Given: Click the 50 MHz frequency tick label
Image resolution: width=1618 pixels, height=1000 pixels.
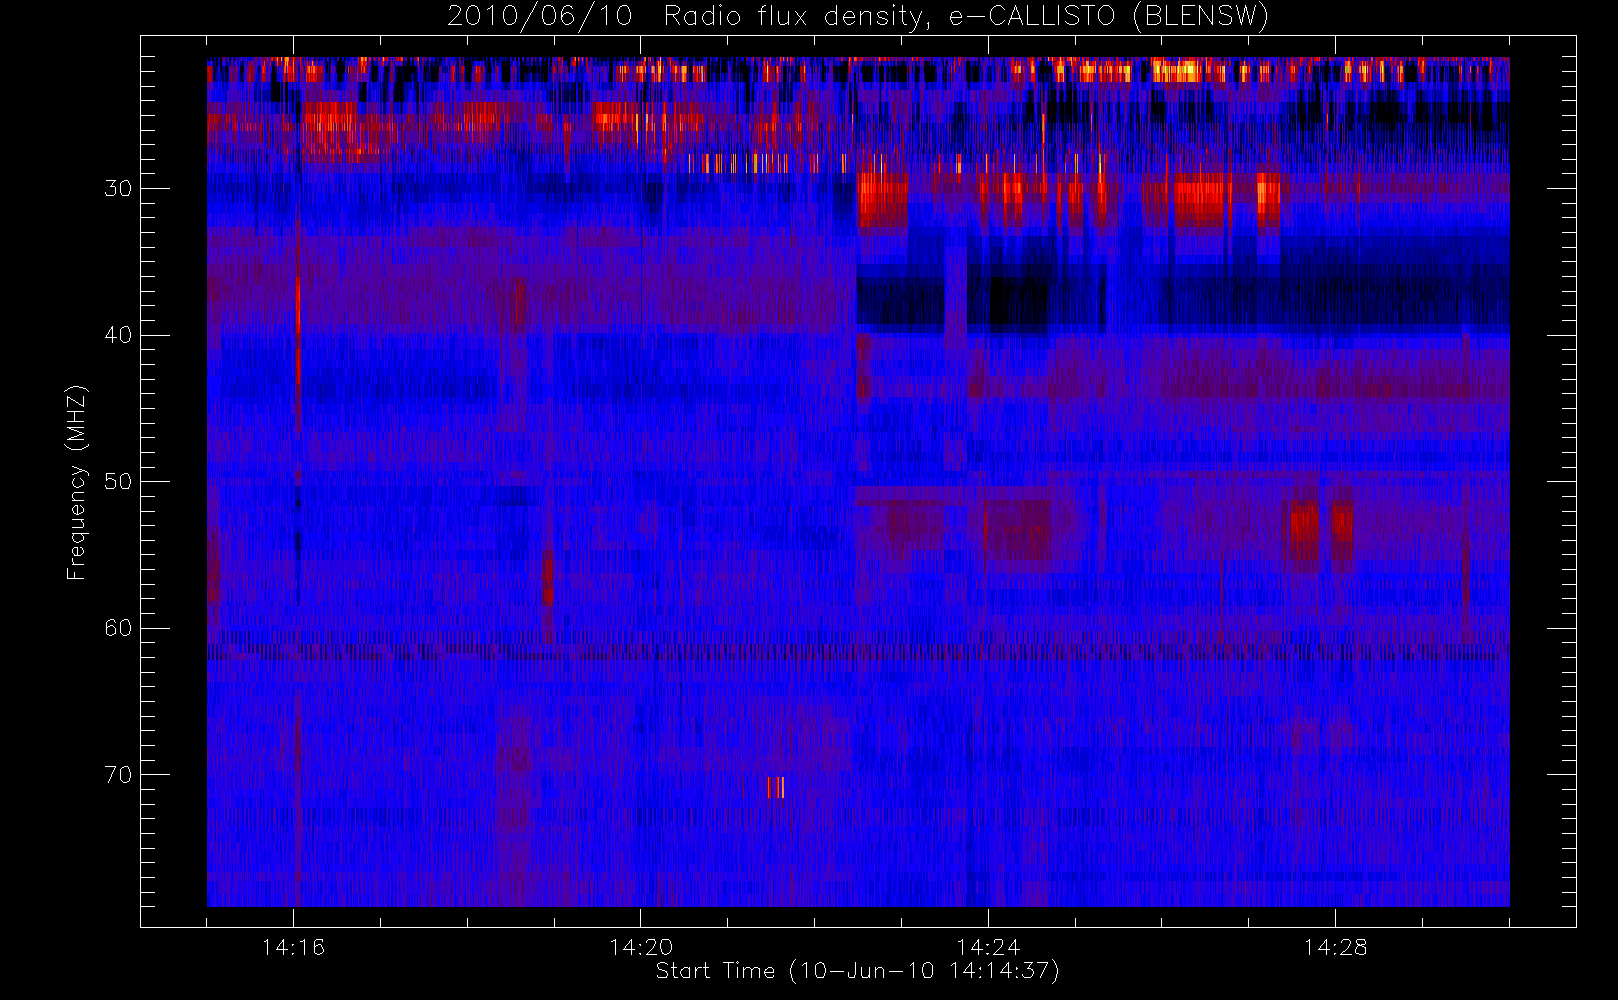Looking at the screenshot, I should (117, 481).
